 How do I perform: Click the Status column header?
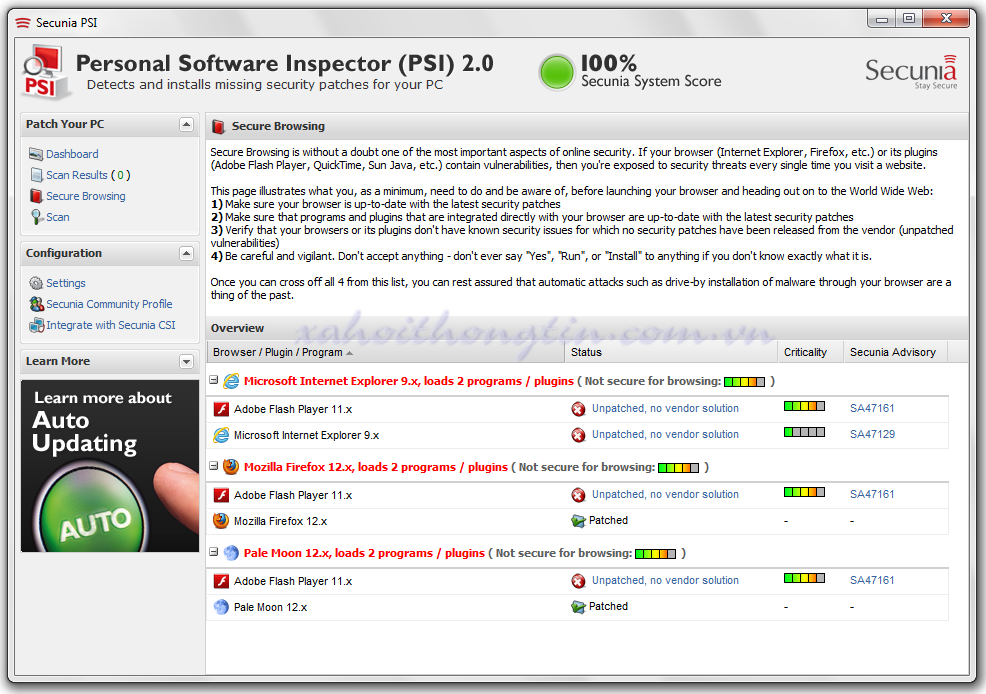(x=671, y=352)
